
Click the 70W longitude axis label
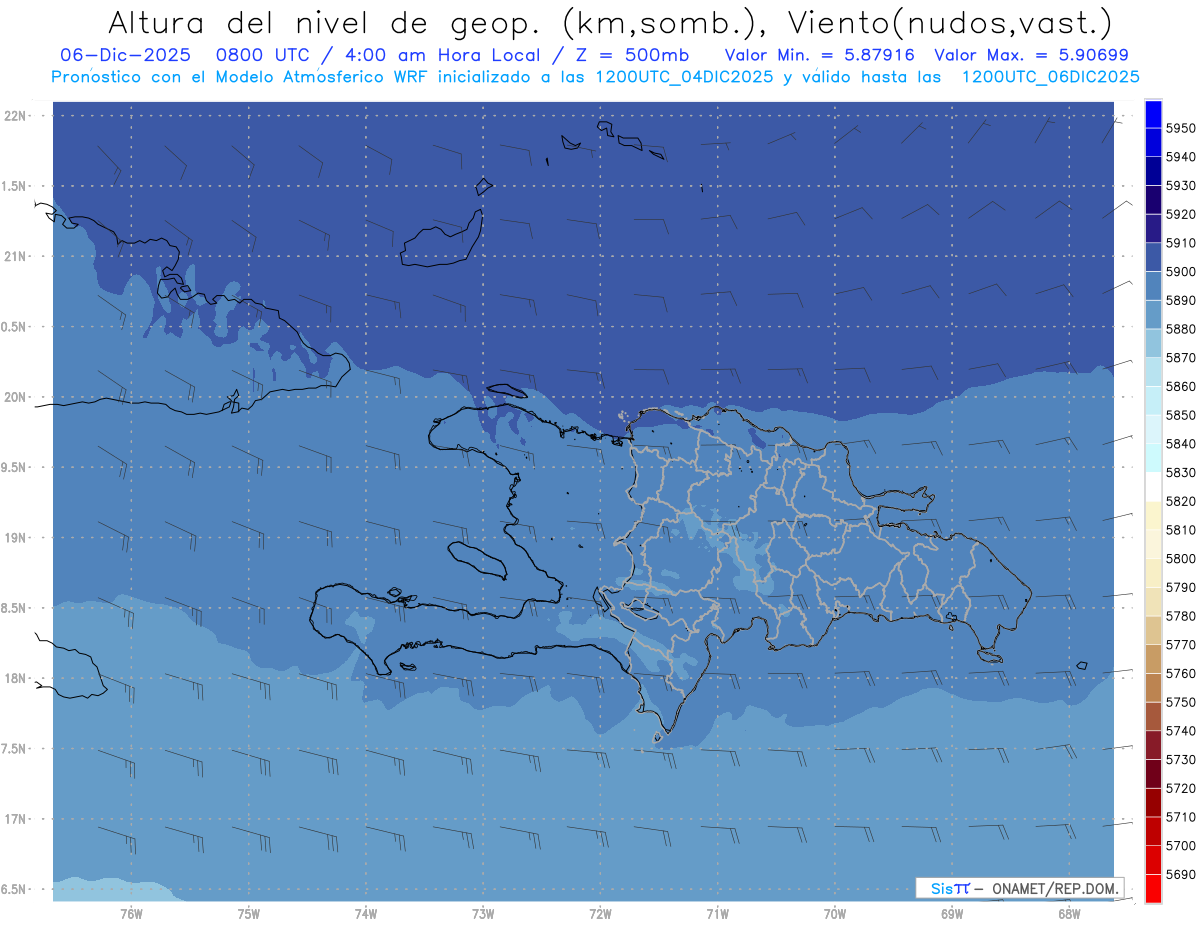(835, 914)
